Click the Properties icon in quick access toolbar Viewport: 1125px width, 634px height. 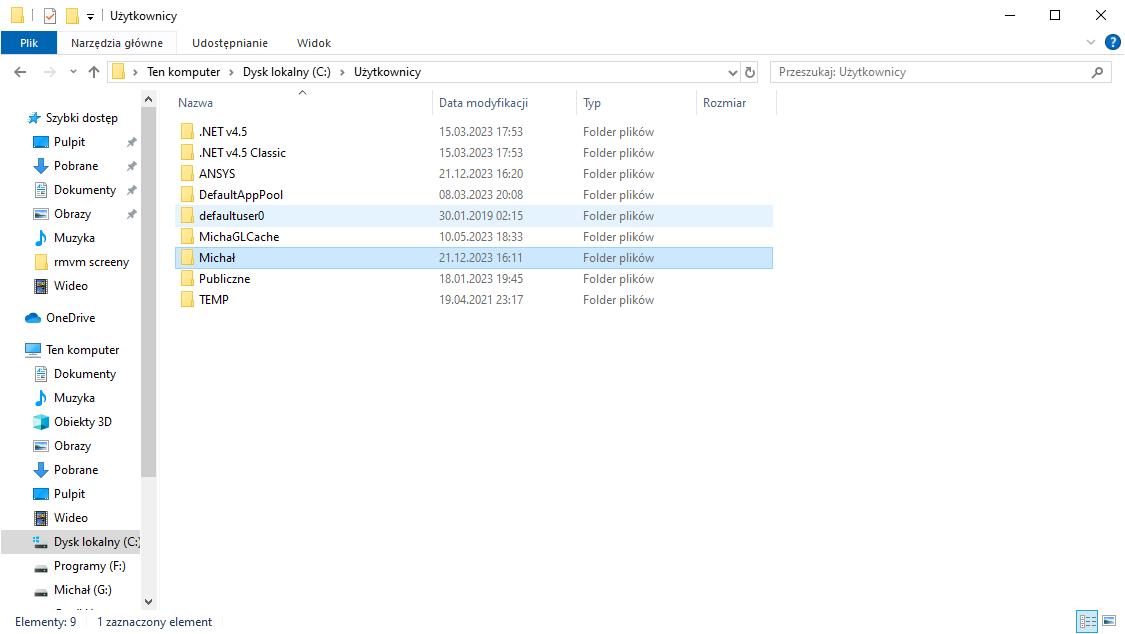click(x=50, y=16)
